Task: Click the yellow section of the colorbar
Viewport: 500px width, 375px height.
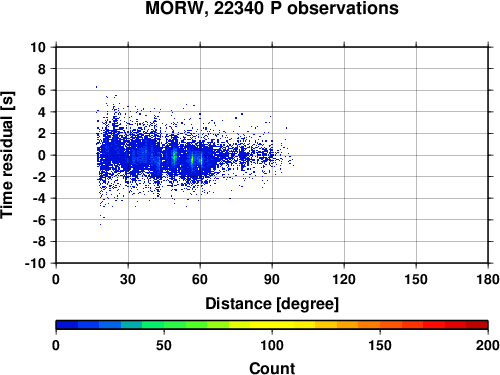Action: (272, 325)
